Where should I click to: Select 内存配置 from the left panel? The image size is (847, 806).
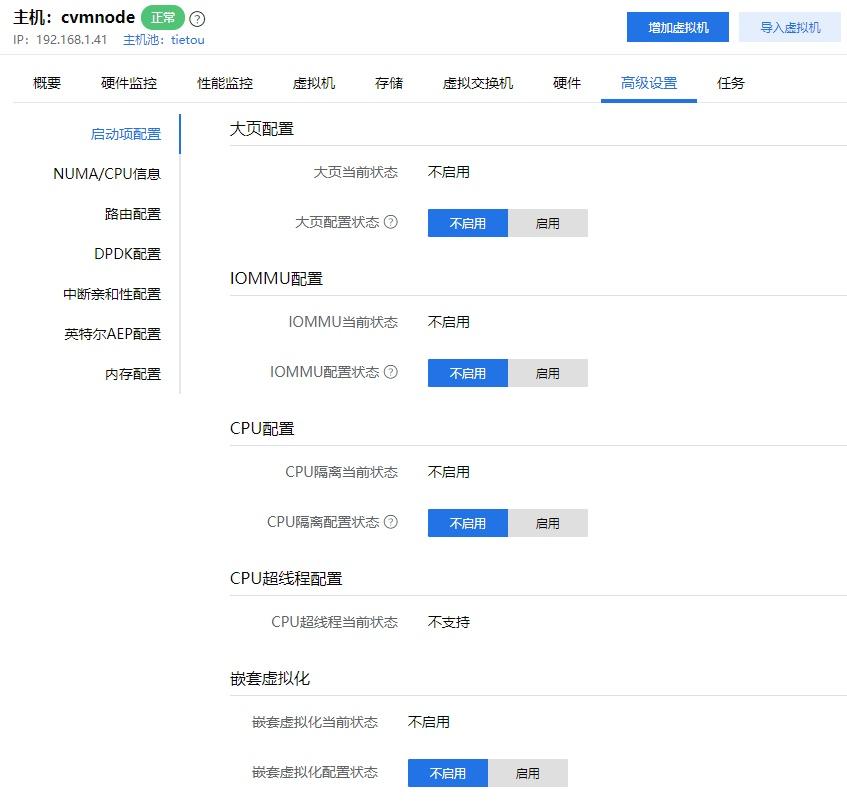point(135,373)
